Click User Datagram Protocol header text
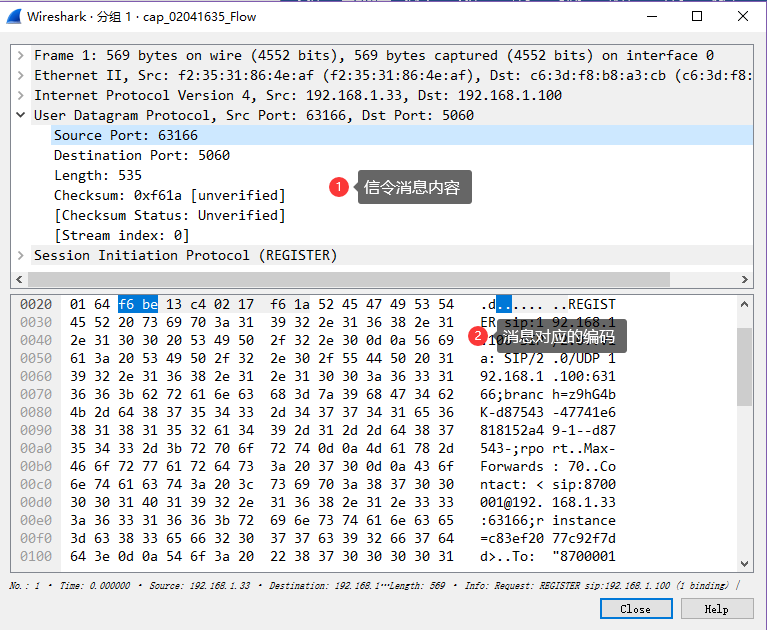 [254, 115]
